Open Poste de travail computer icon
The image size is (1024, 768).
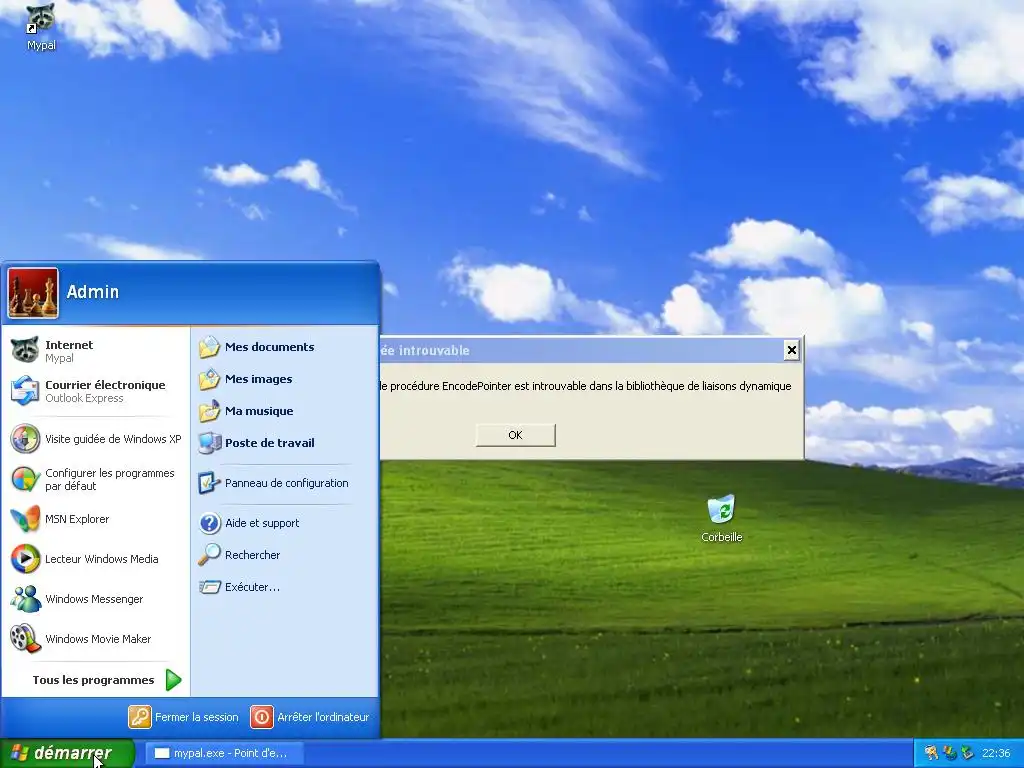[x=209, y=443]
